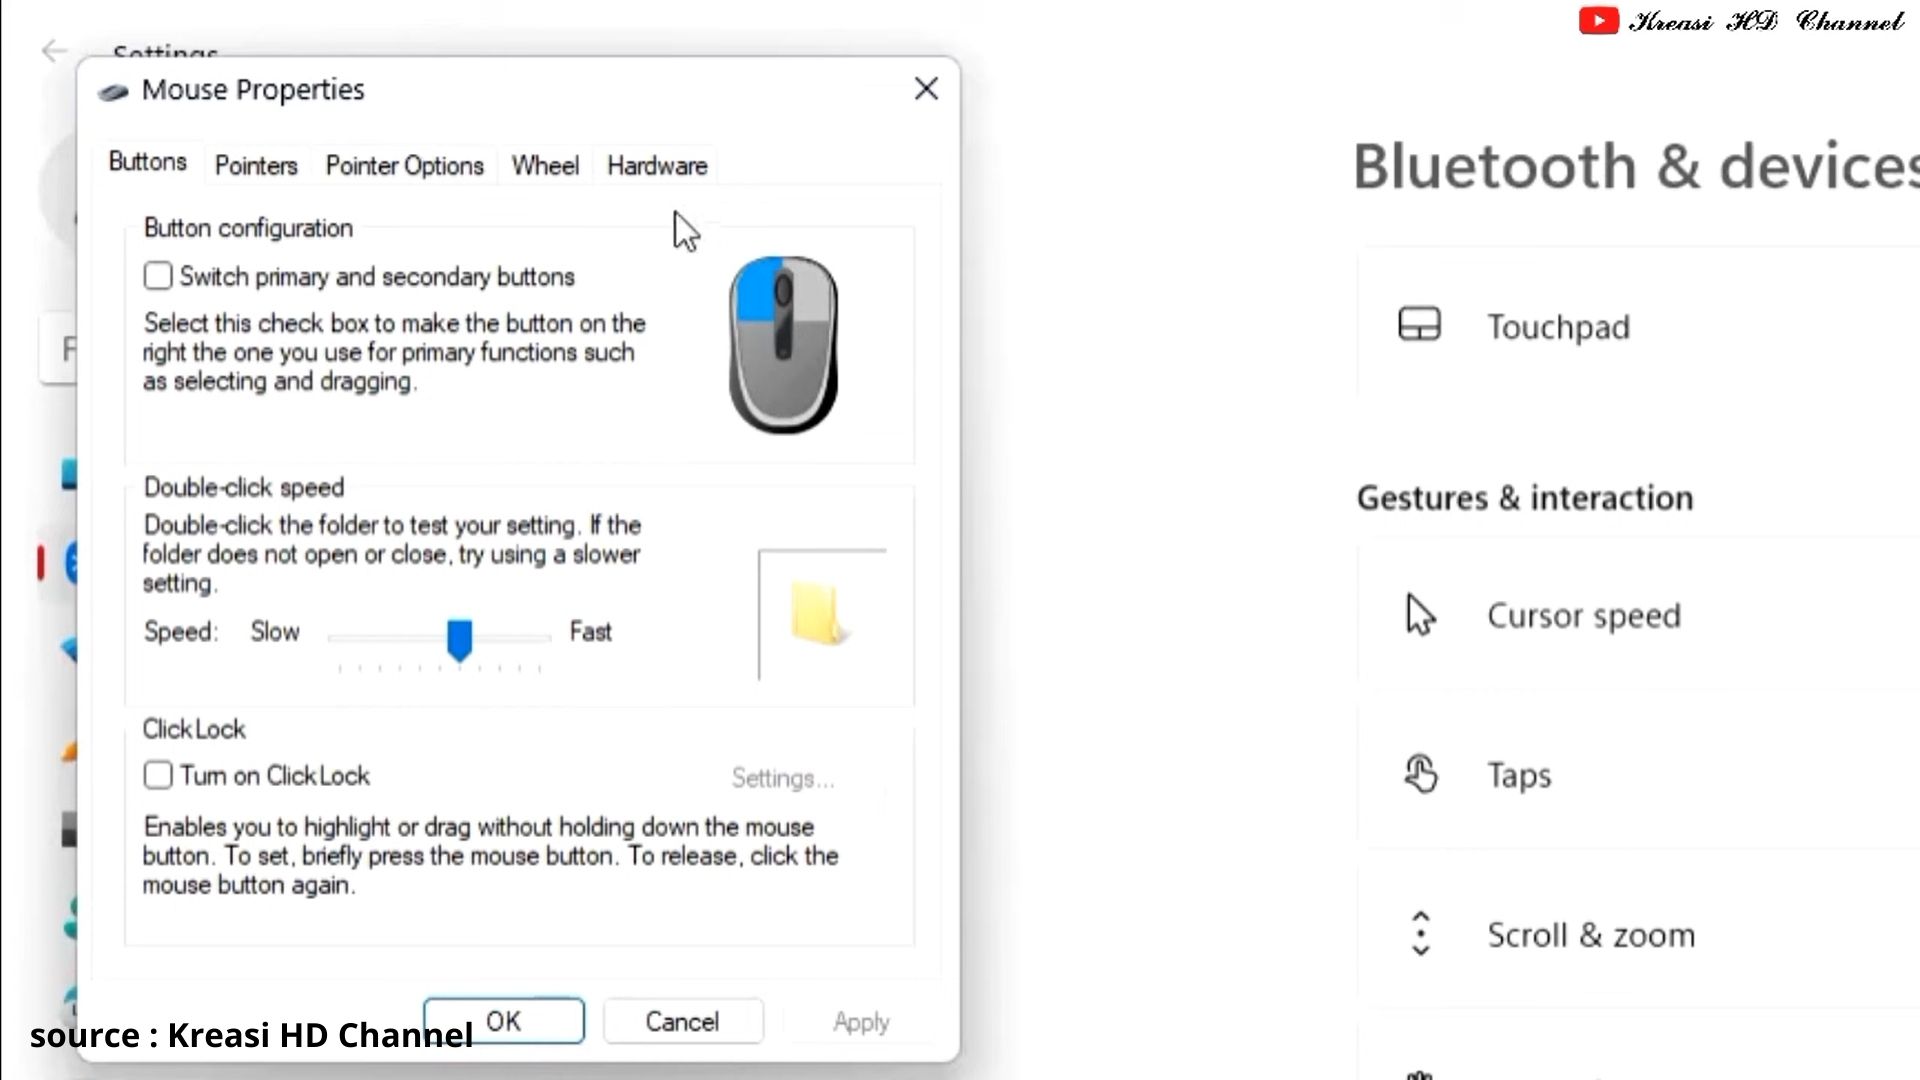The image size is (1920, 1080).
Task: Open ClickLock Settings button
Action: 783,778
